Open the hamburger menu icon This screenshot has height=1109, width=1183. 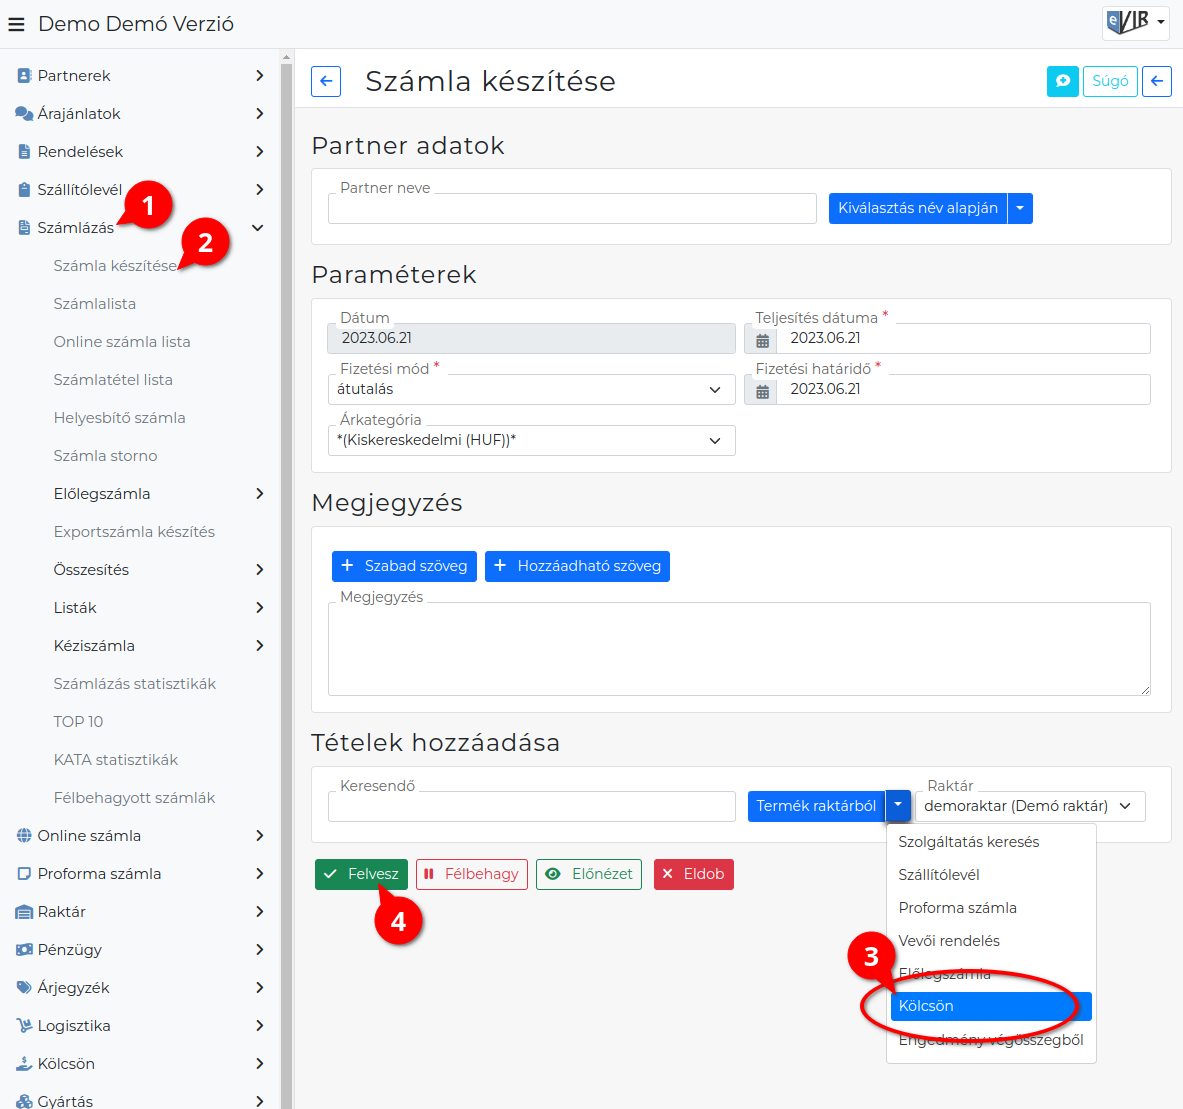[17, 24]
